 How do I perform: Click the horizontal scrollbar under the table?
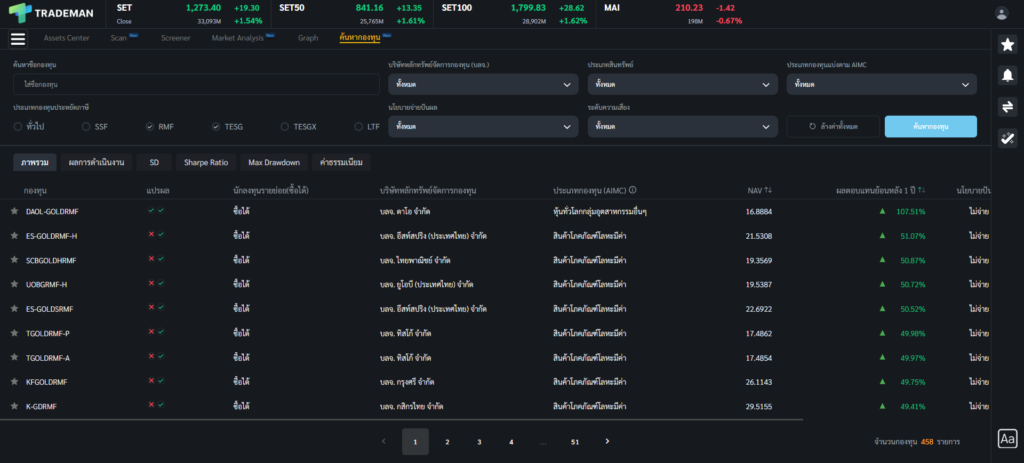click(x=402, y=420)
